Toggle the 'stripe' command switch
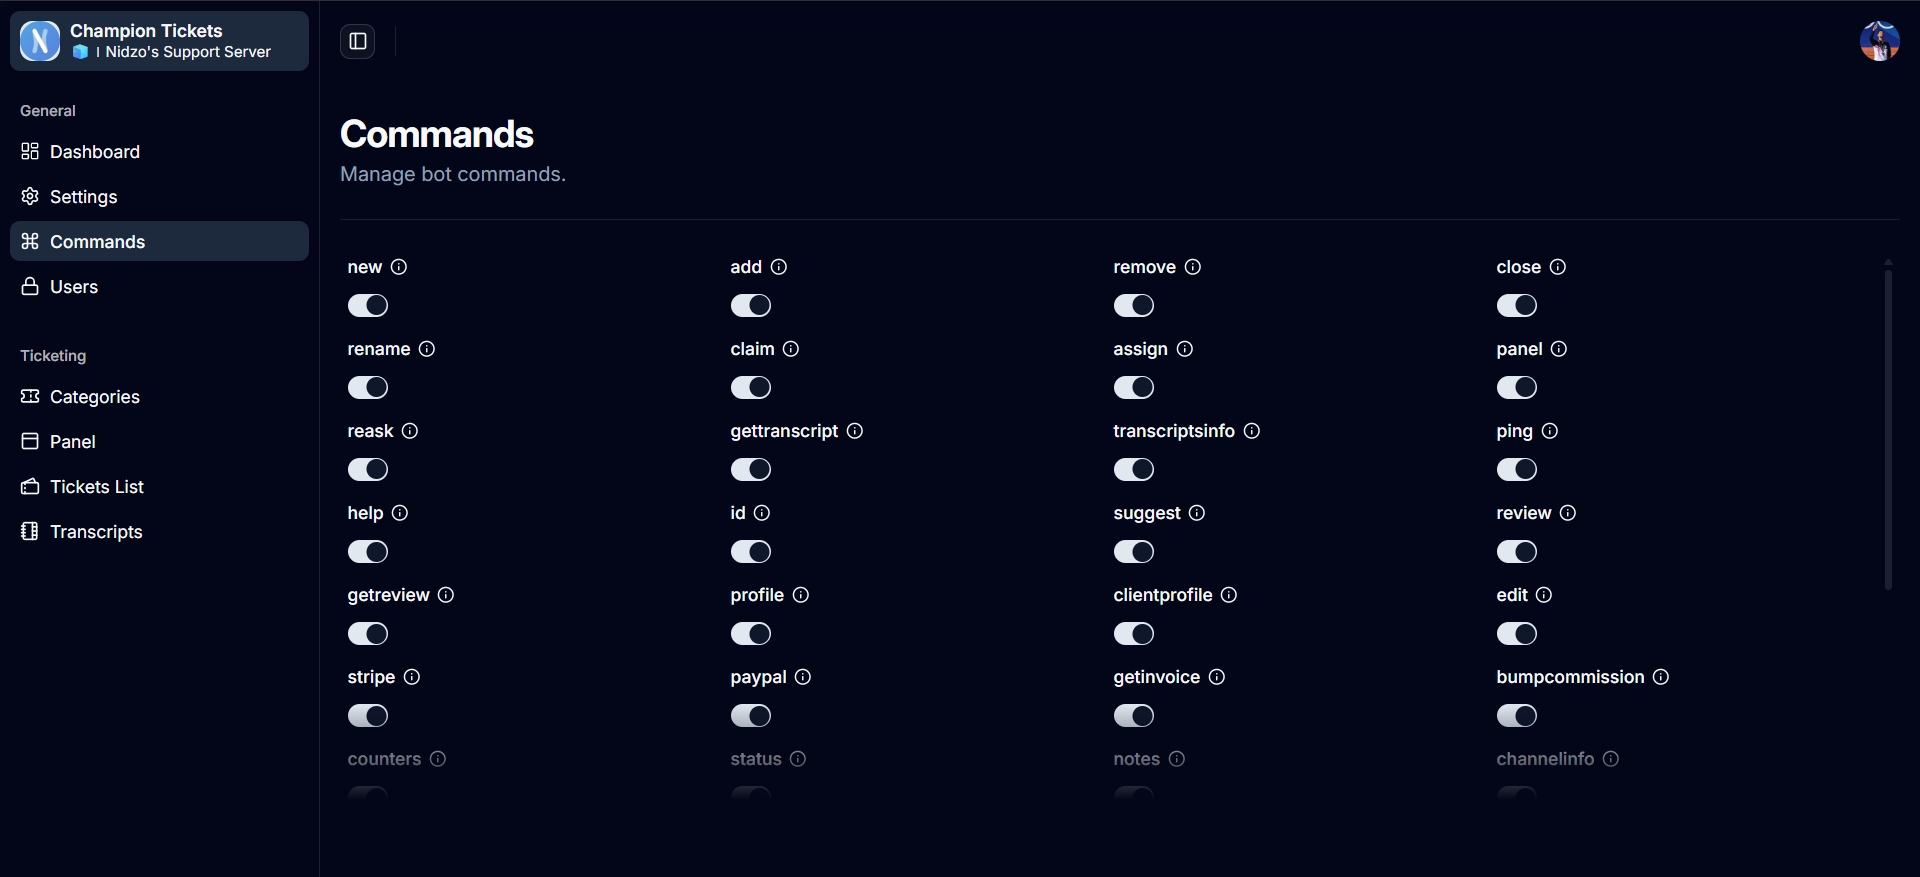The image size is (1920, 877). [x=368, y=715]
